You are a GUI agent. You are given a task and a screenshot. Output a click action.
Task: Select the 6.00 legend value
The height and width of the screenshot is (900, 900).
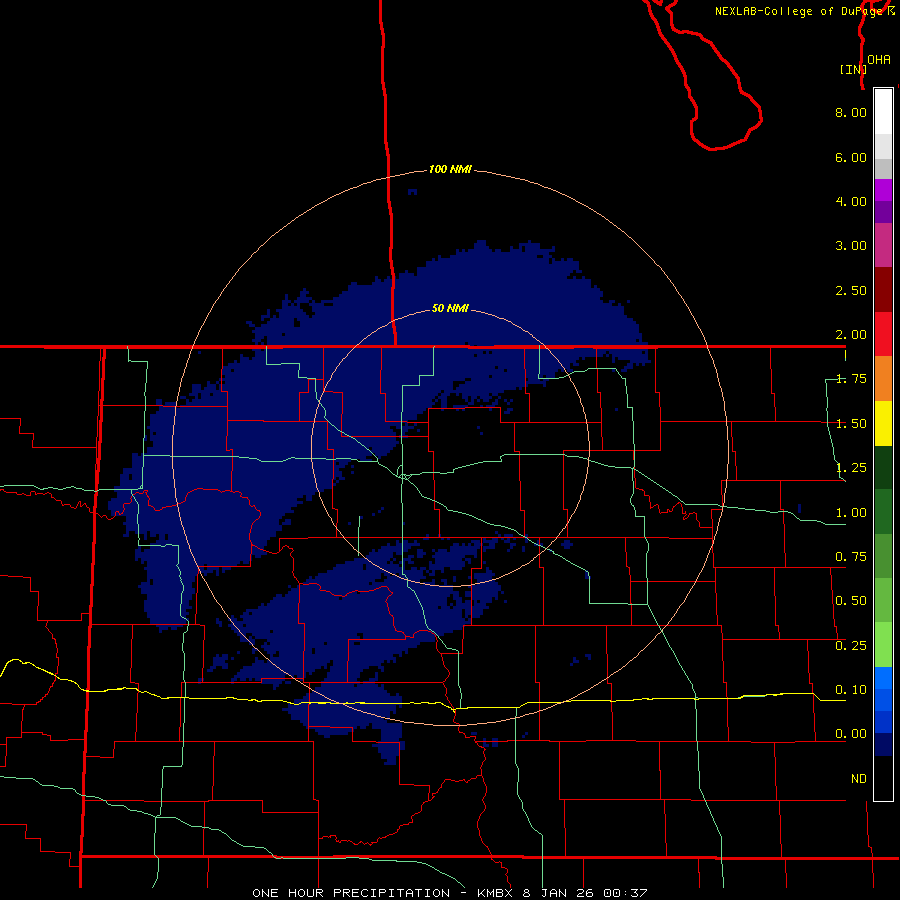[851, 157]
